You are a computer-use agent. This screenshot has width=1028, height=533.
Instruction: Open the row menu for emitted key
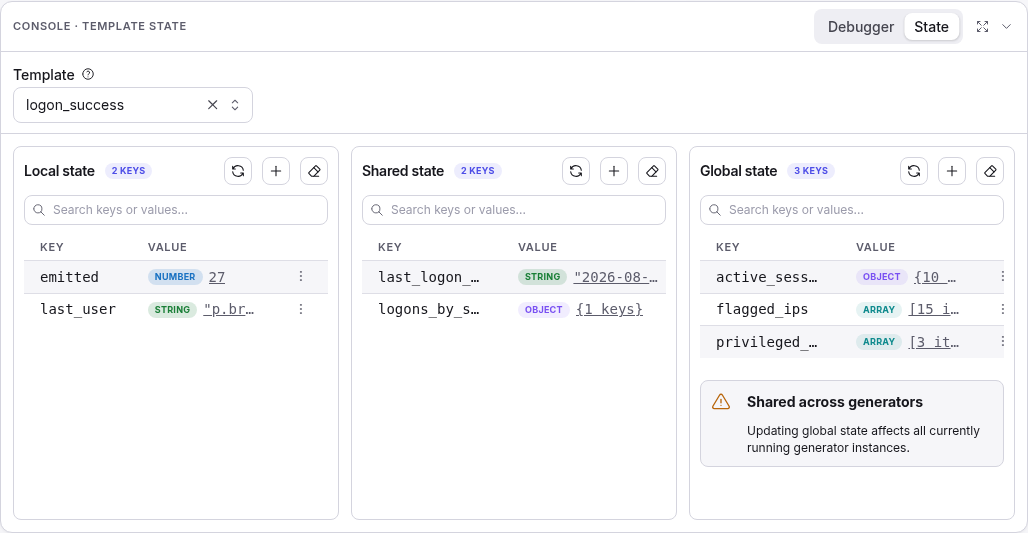(301, 277)
